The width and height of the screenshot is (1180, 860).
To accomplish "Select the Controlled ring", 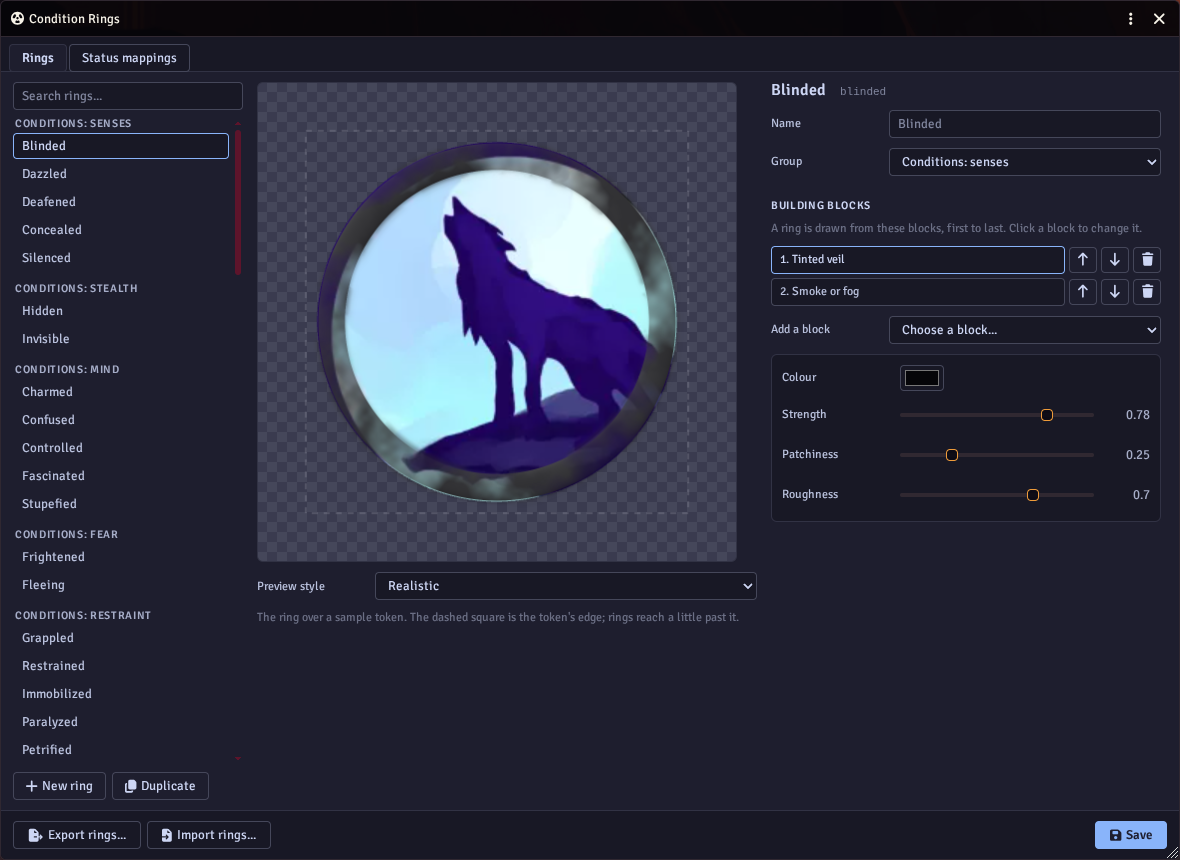I will [x=120, y=448].
